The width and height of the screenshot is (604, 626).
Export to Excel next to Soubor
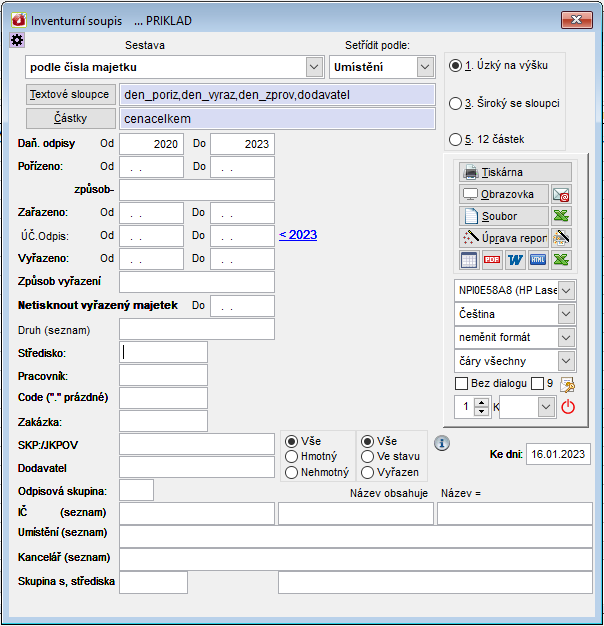coord(561,216)
